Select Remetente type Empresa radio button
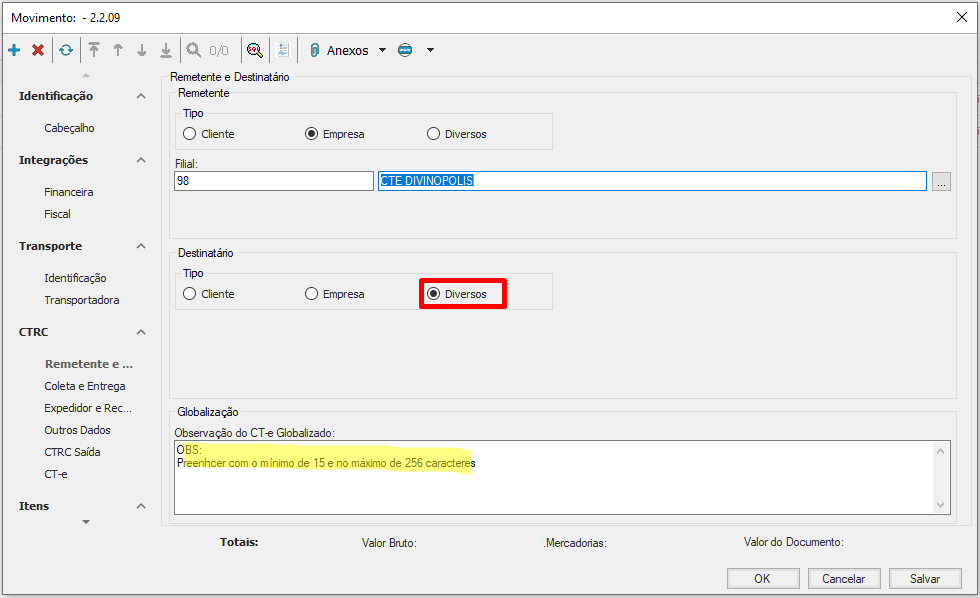 pyautogui.click(x=311, y=134)
